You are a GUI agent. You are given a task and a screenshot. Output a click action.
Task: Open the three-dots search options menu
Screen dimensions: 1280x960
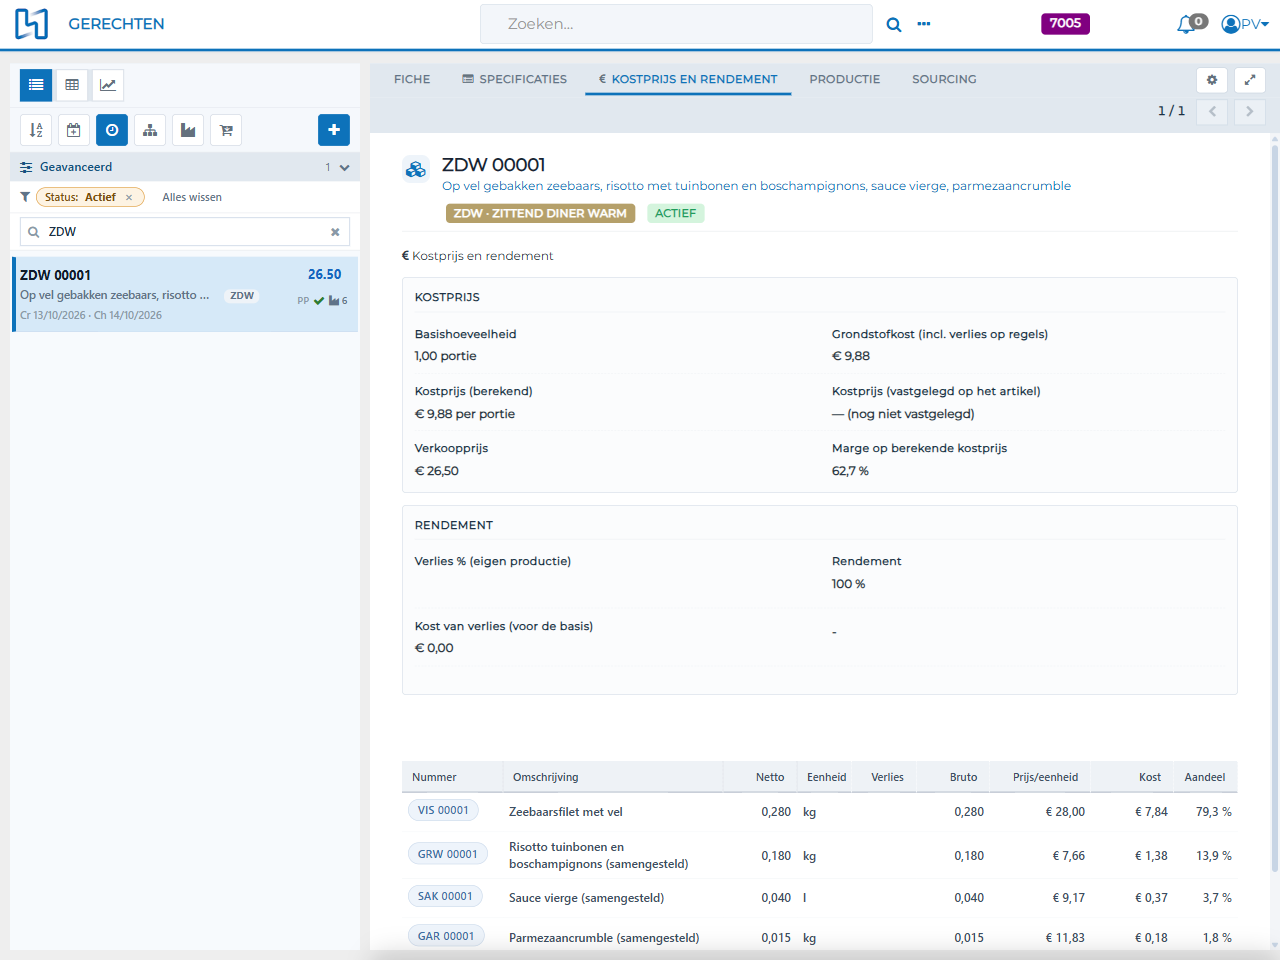coord(924,24)
